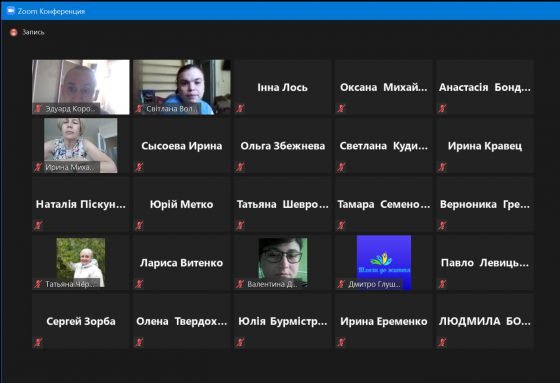Image resolution: width=560 pixels, height=383 pixels.
Task: Click muted mic icon on Інна Лось tile
Action: (240, 108)
